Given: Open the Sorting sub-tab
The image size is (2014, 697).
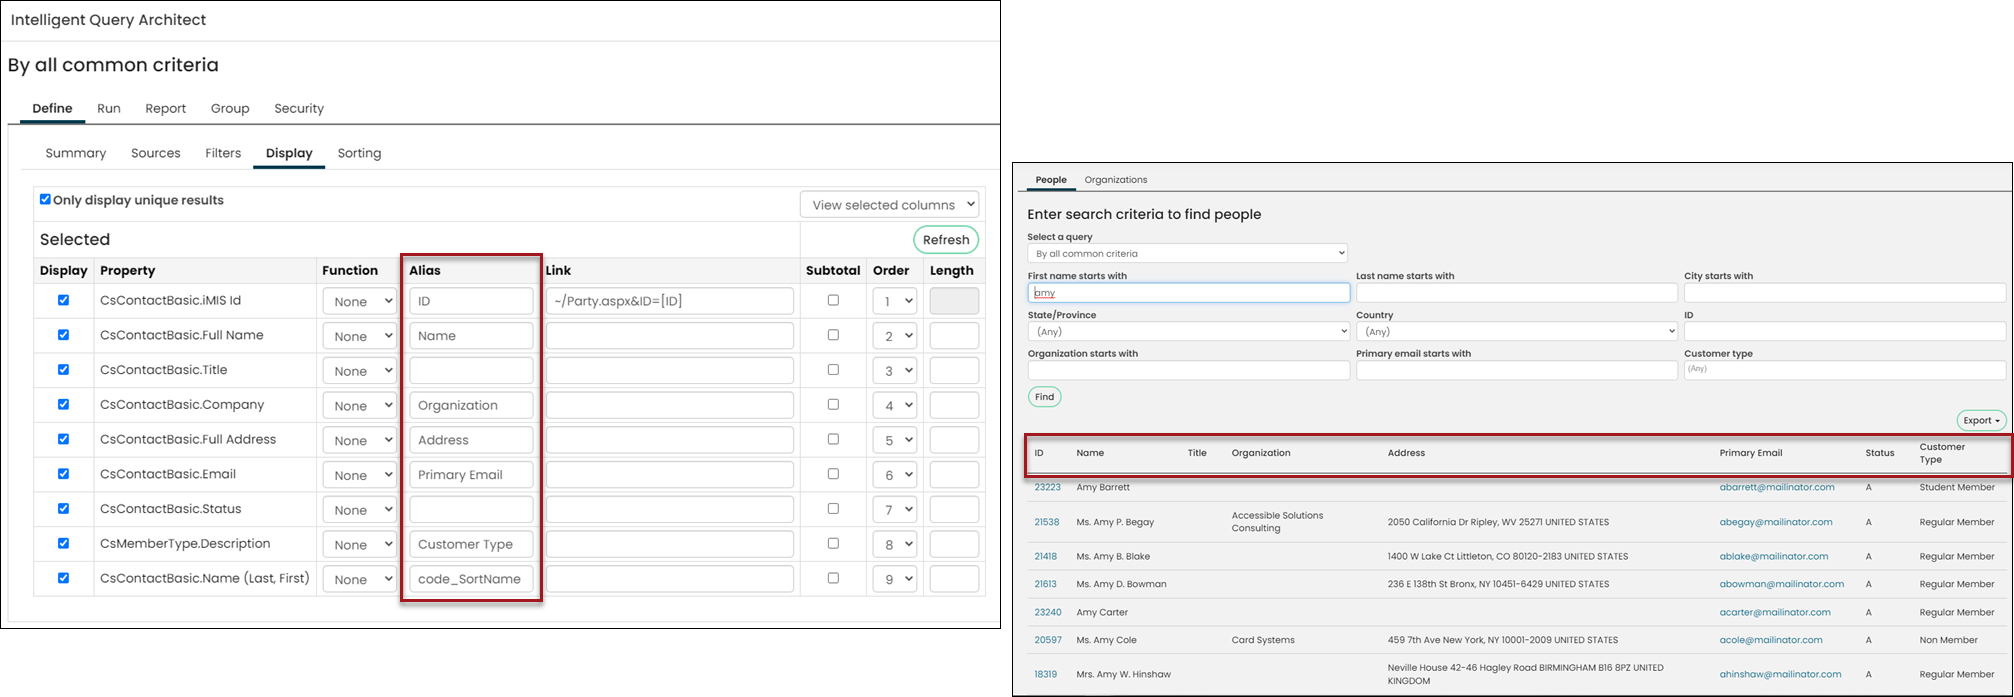Looking at the screenshot, I should coord(359,153).
